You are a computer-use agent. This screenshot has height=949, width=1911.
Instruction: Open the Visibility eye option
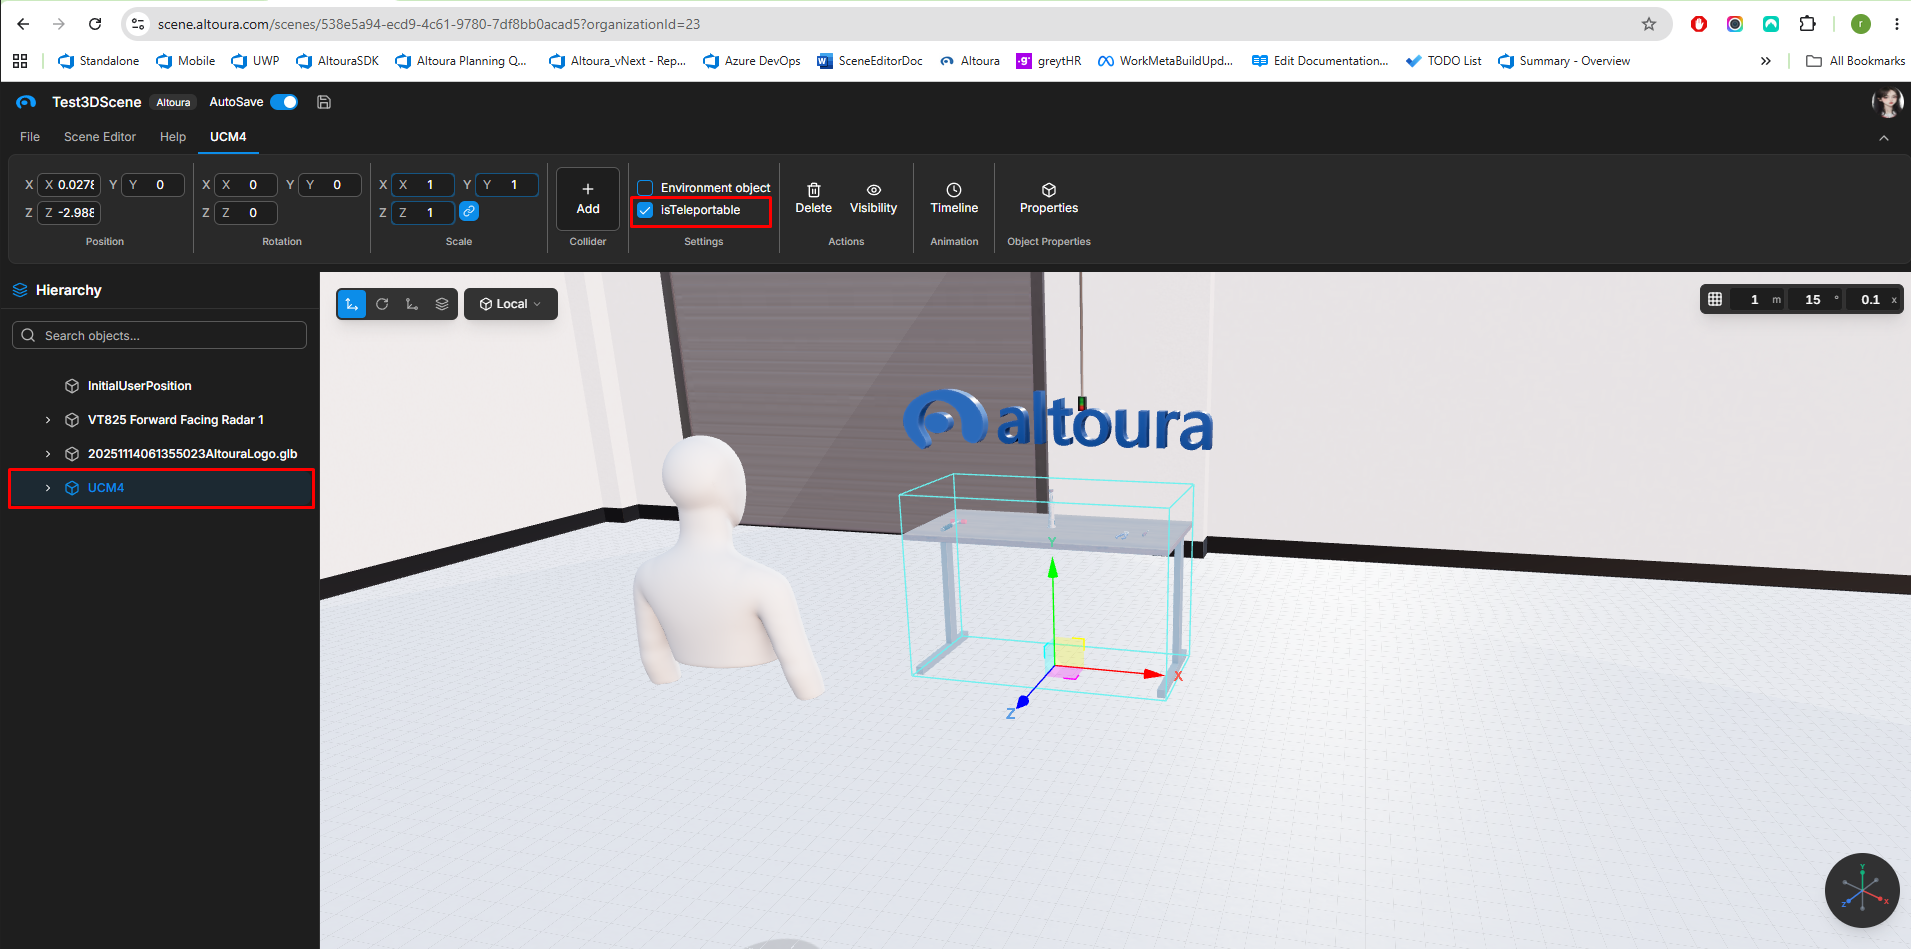pyautogui.click(x=873, y=199)
